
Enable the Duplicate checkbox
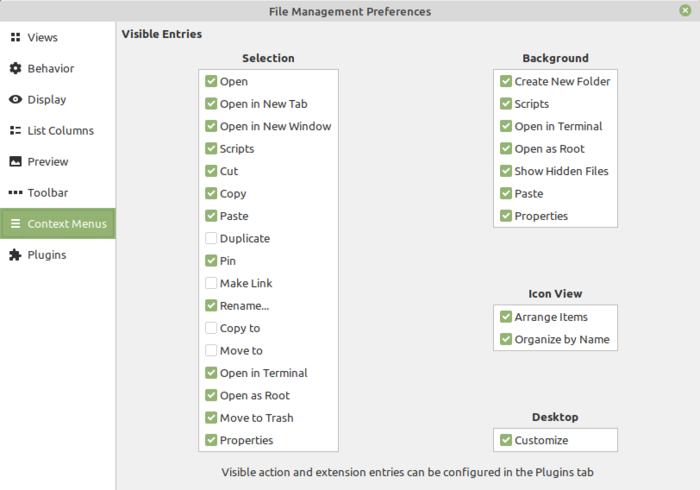click(211, 239)
